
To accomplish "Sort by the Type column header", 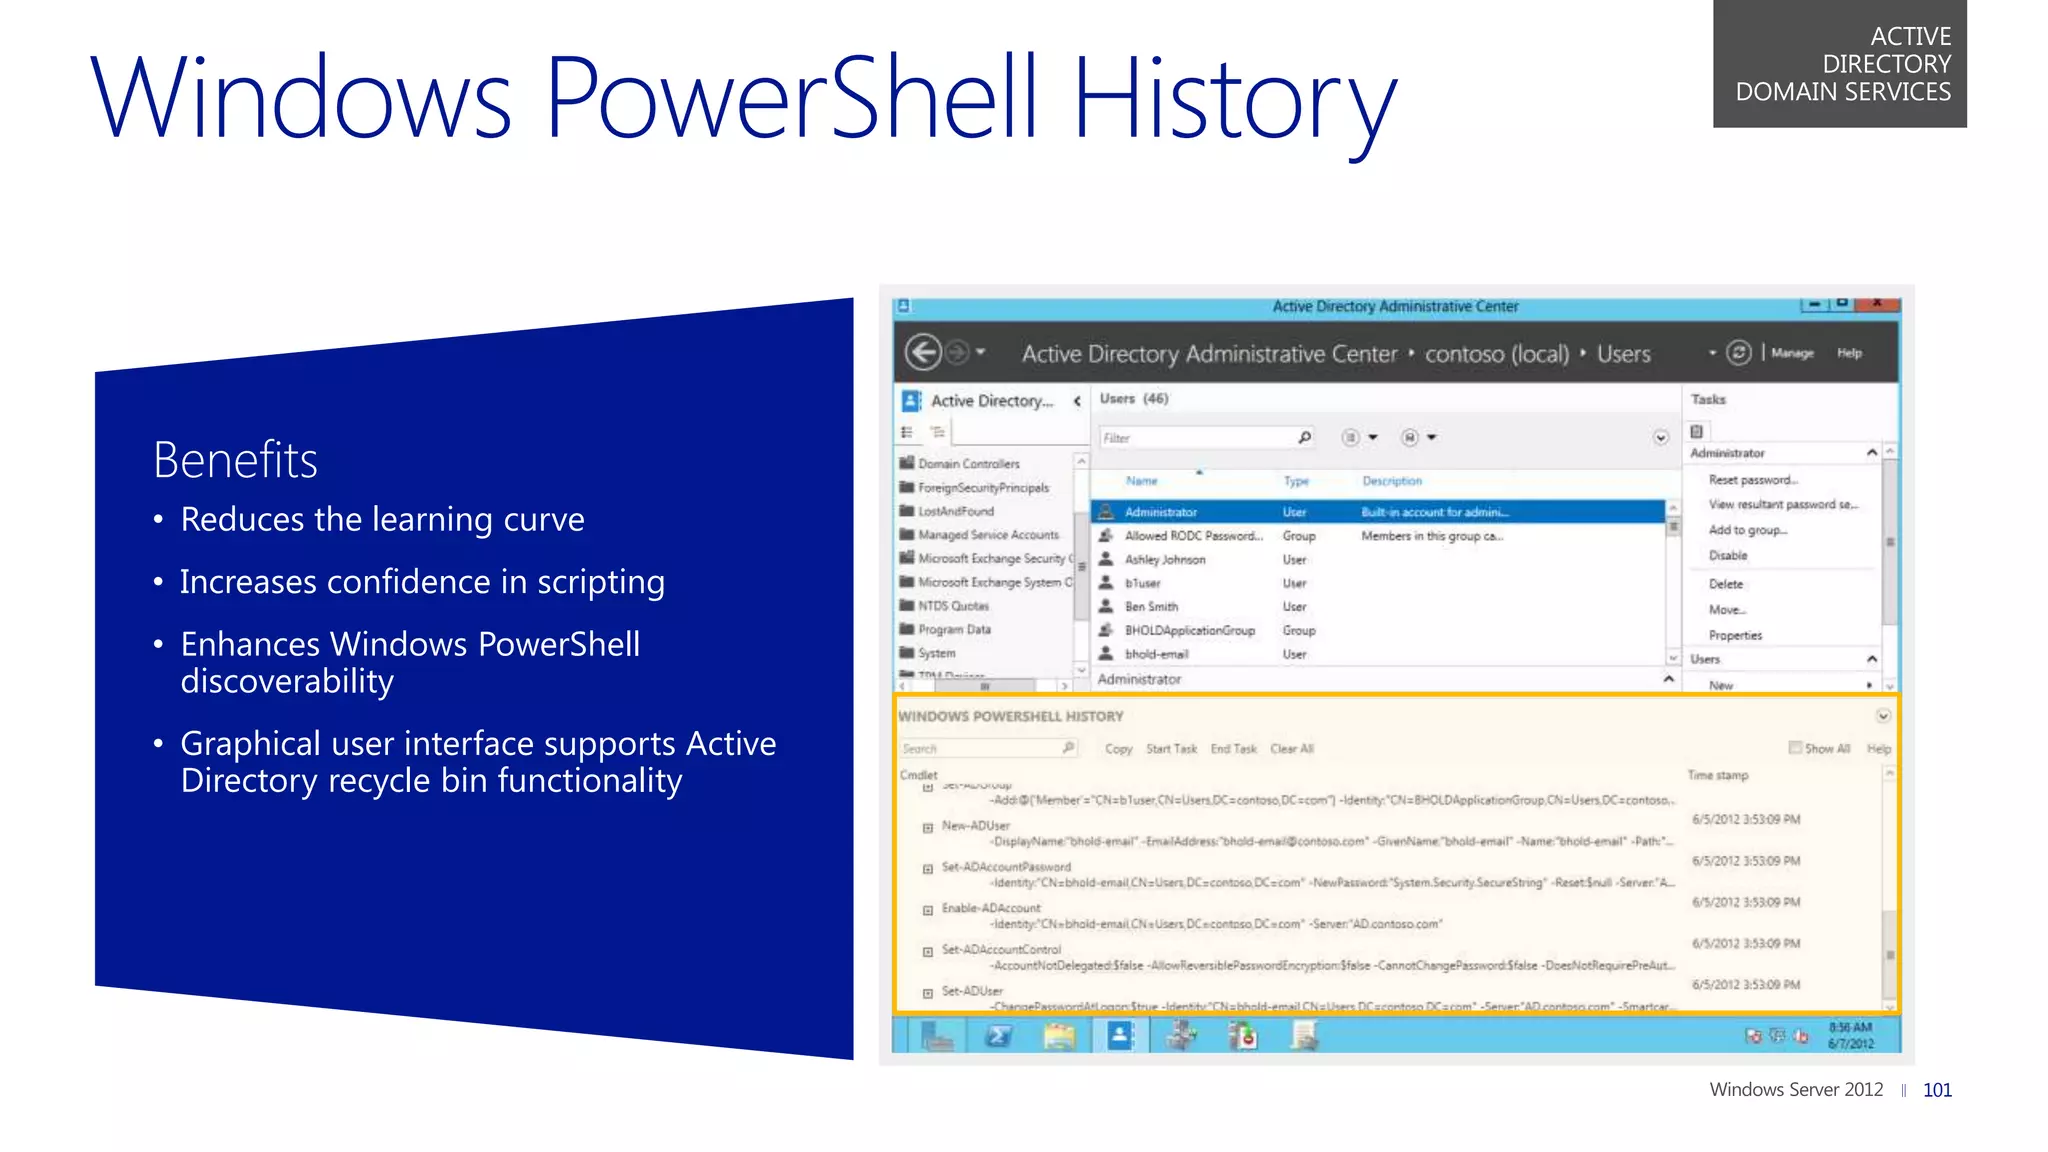I will coord(1296,481).
